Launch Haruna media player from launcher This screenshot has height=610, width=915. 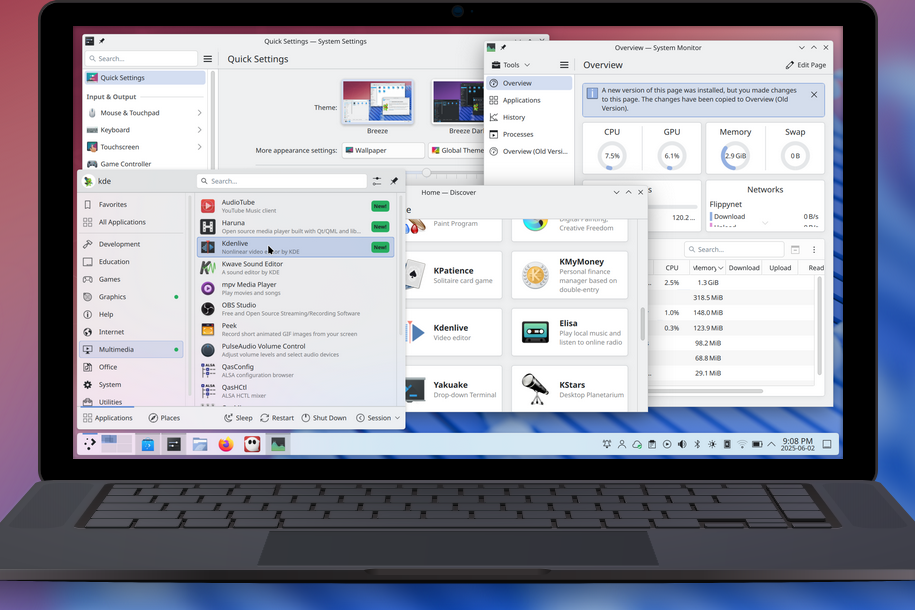tap(295, 226)
